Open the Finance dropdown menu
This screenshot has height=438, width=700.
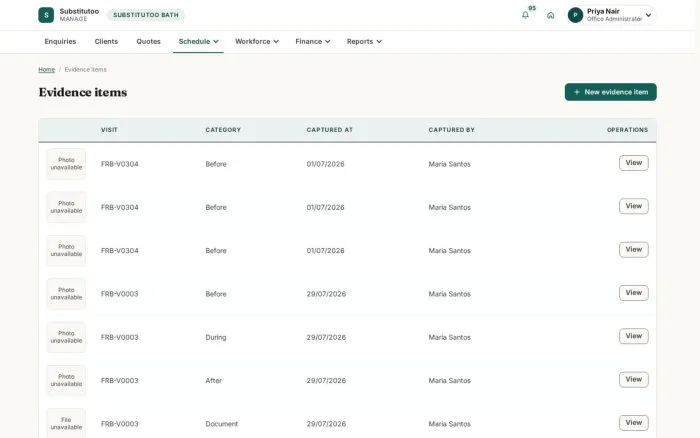312,42
